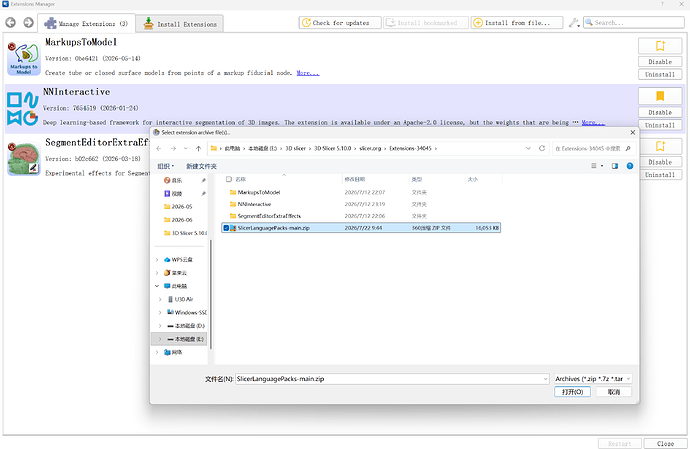Open the settings wrench tool menu
Viewport: 690px width, 449px height.
tap(573, 23)
